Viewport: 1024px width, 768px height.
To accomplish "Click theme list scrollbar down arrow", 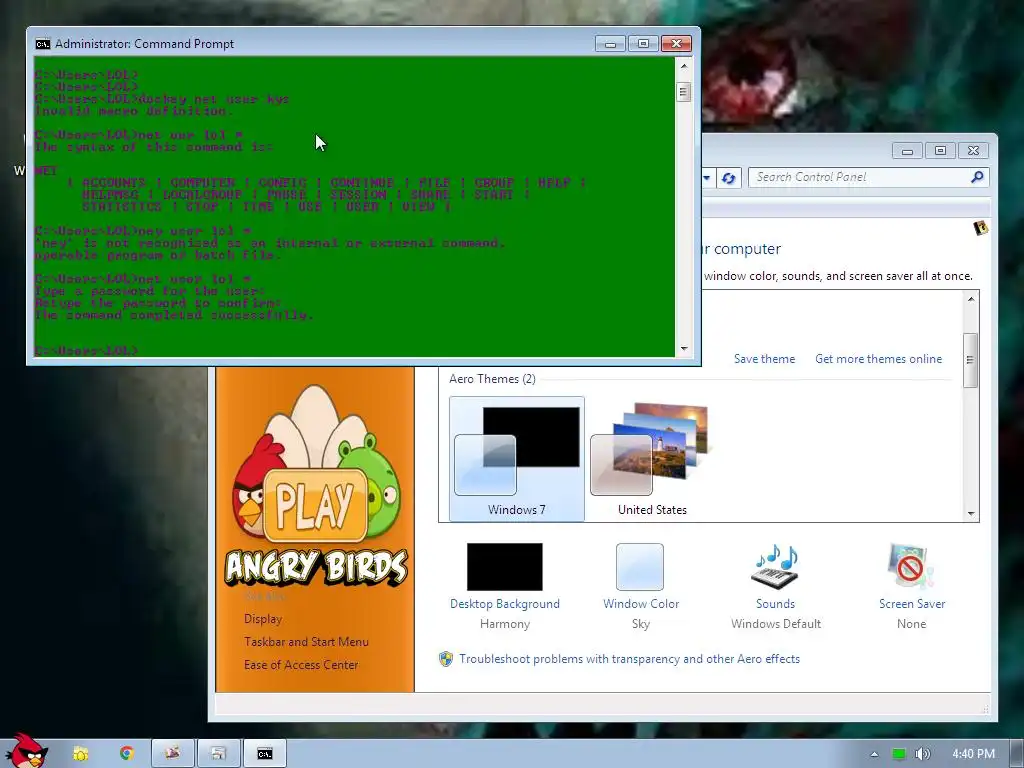I will tap(971, 514).
